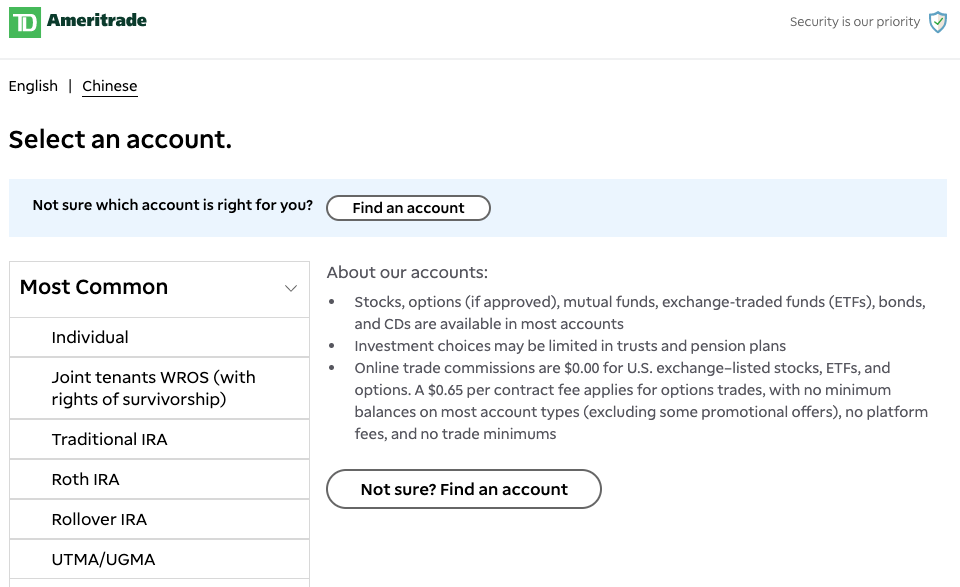Click the security shield checkmark icon
The width and height of the screenshot is (960, 587).
coord(937,22)
